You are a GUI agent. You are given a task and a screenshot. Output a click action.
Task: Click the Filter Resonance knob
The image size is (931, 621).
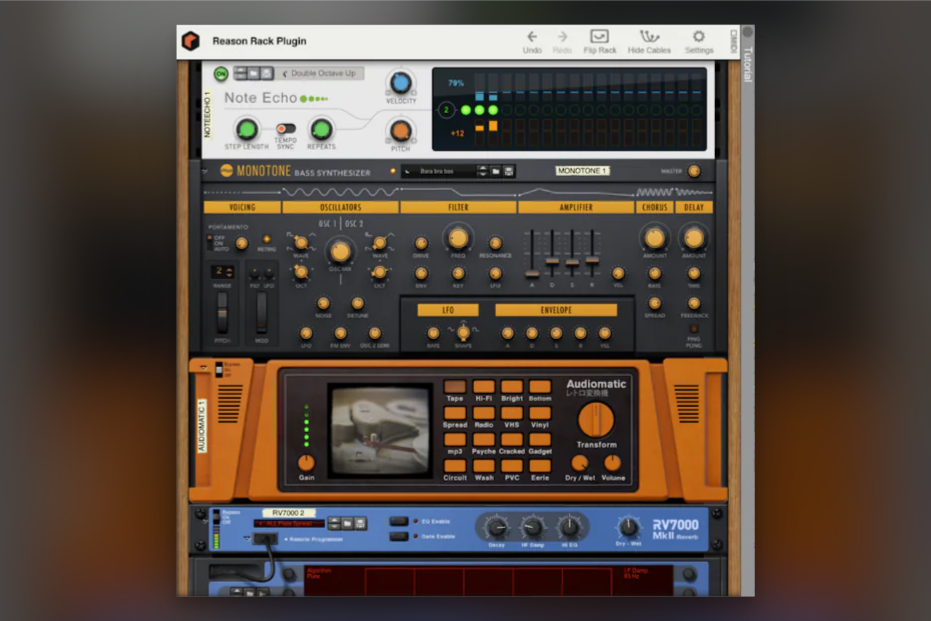495,243
